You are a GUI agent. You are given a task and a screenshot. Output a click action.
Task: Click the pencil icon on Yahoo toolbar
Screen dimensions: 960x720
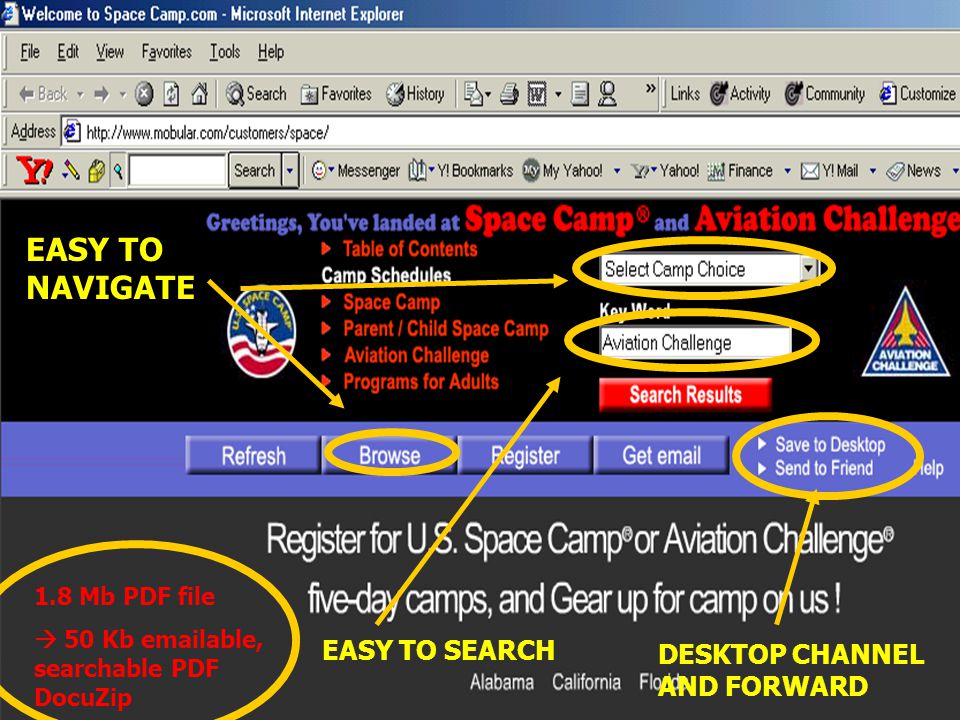tap(71, 170)
